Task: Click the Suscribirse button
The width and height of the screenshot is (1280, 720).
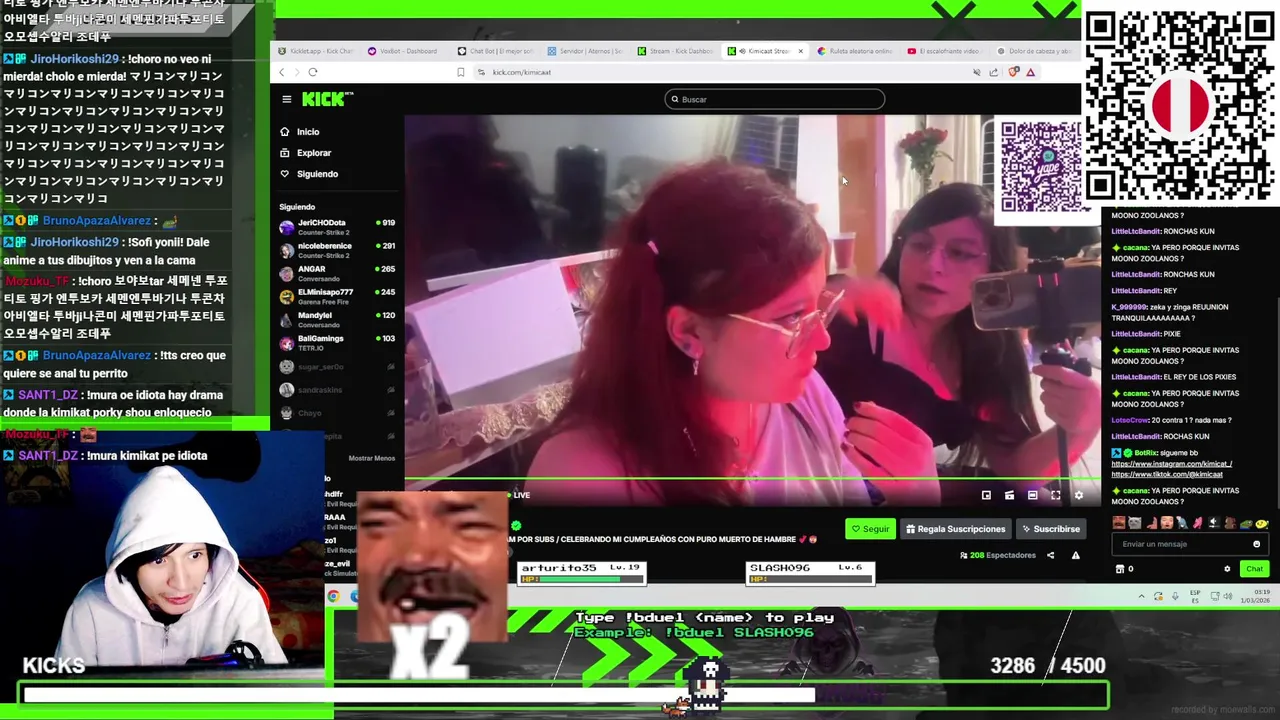Action: (x=1051, y=529)
